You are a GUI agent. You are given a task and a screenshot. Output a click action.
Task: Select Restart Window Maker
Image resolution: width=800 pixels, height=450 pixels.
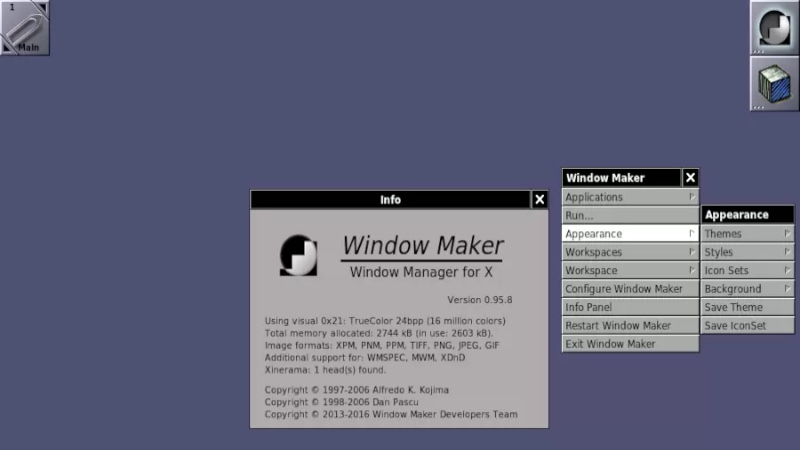[x=630, y=325]
